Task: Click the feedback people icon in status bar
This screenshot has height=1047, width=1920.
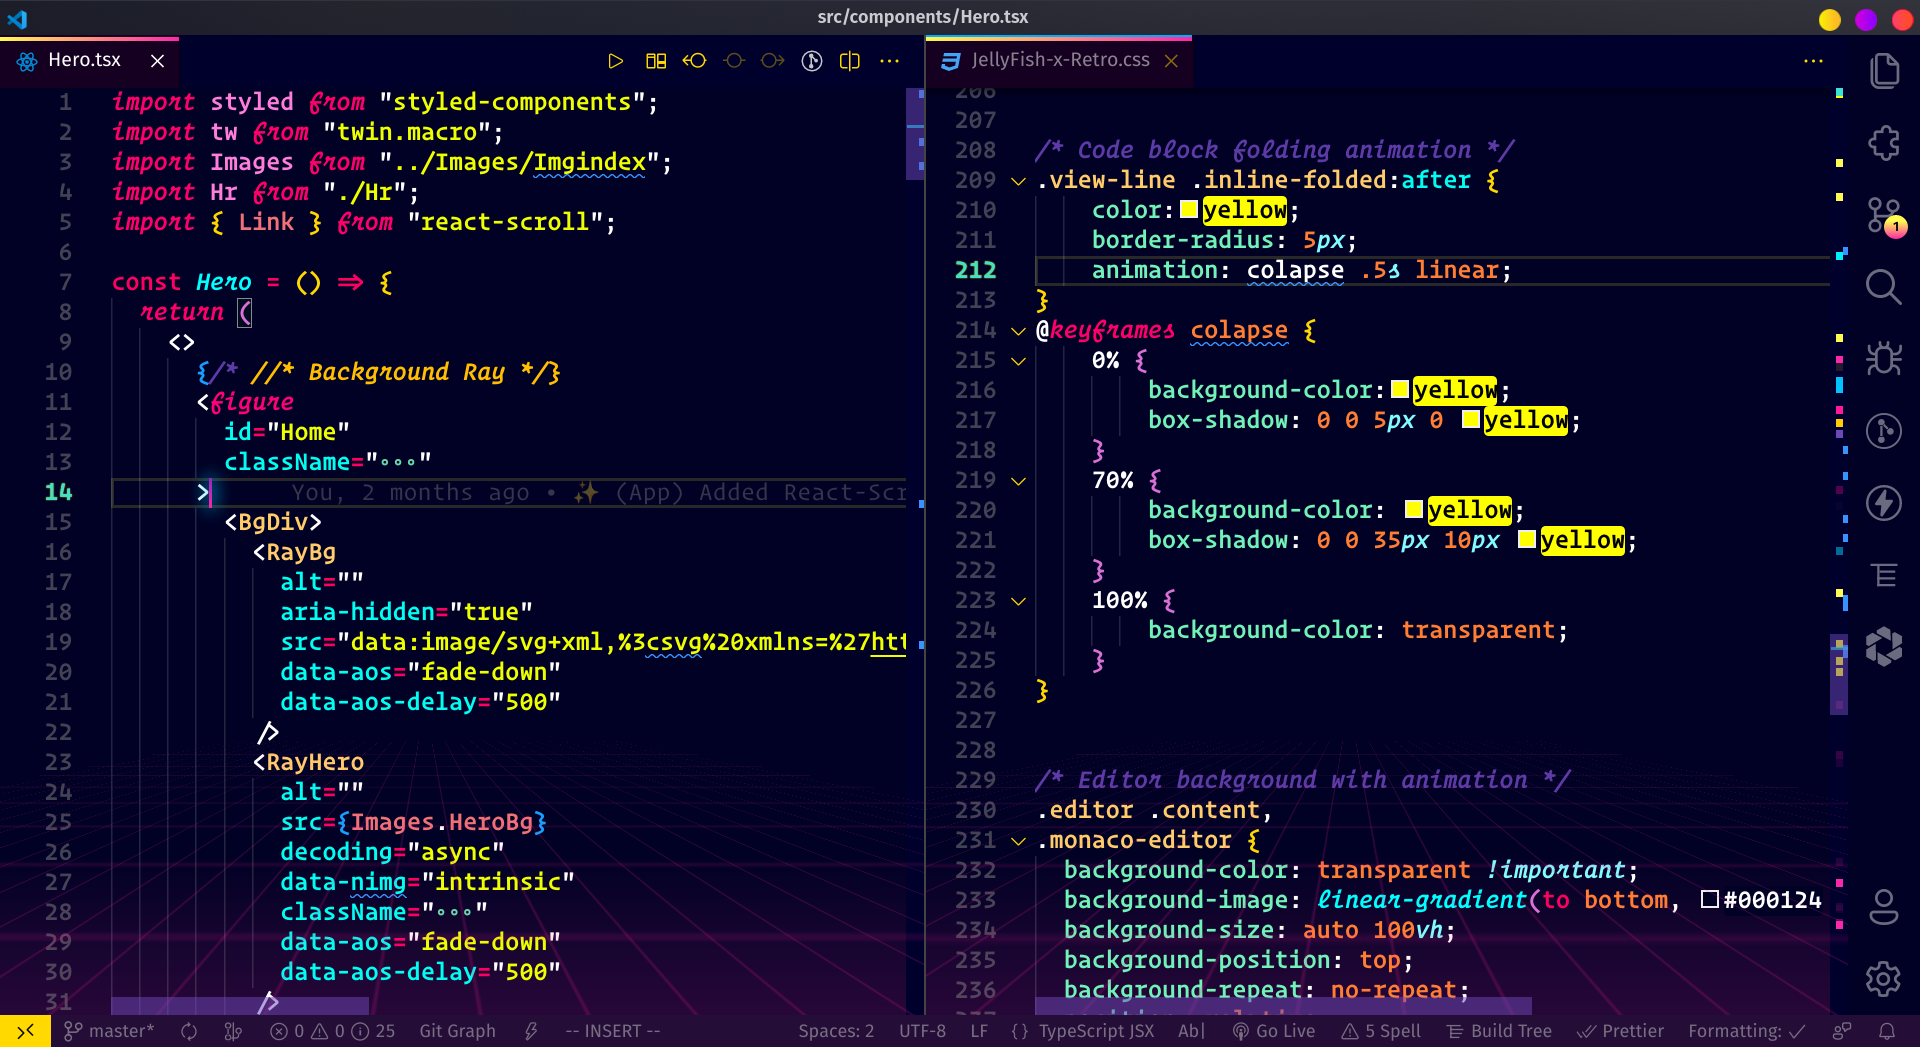Action: 1842,1031
